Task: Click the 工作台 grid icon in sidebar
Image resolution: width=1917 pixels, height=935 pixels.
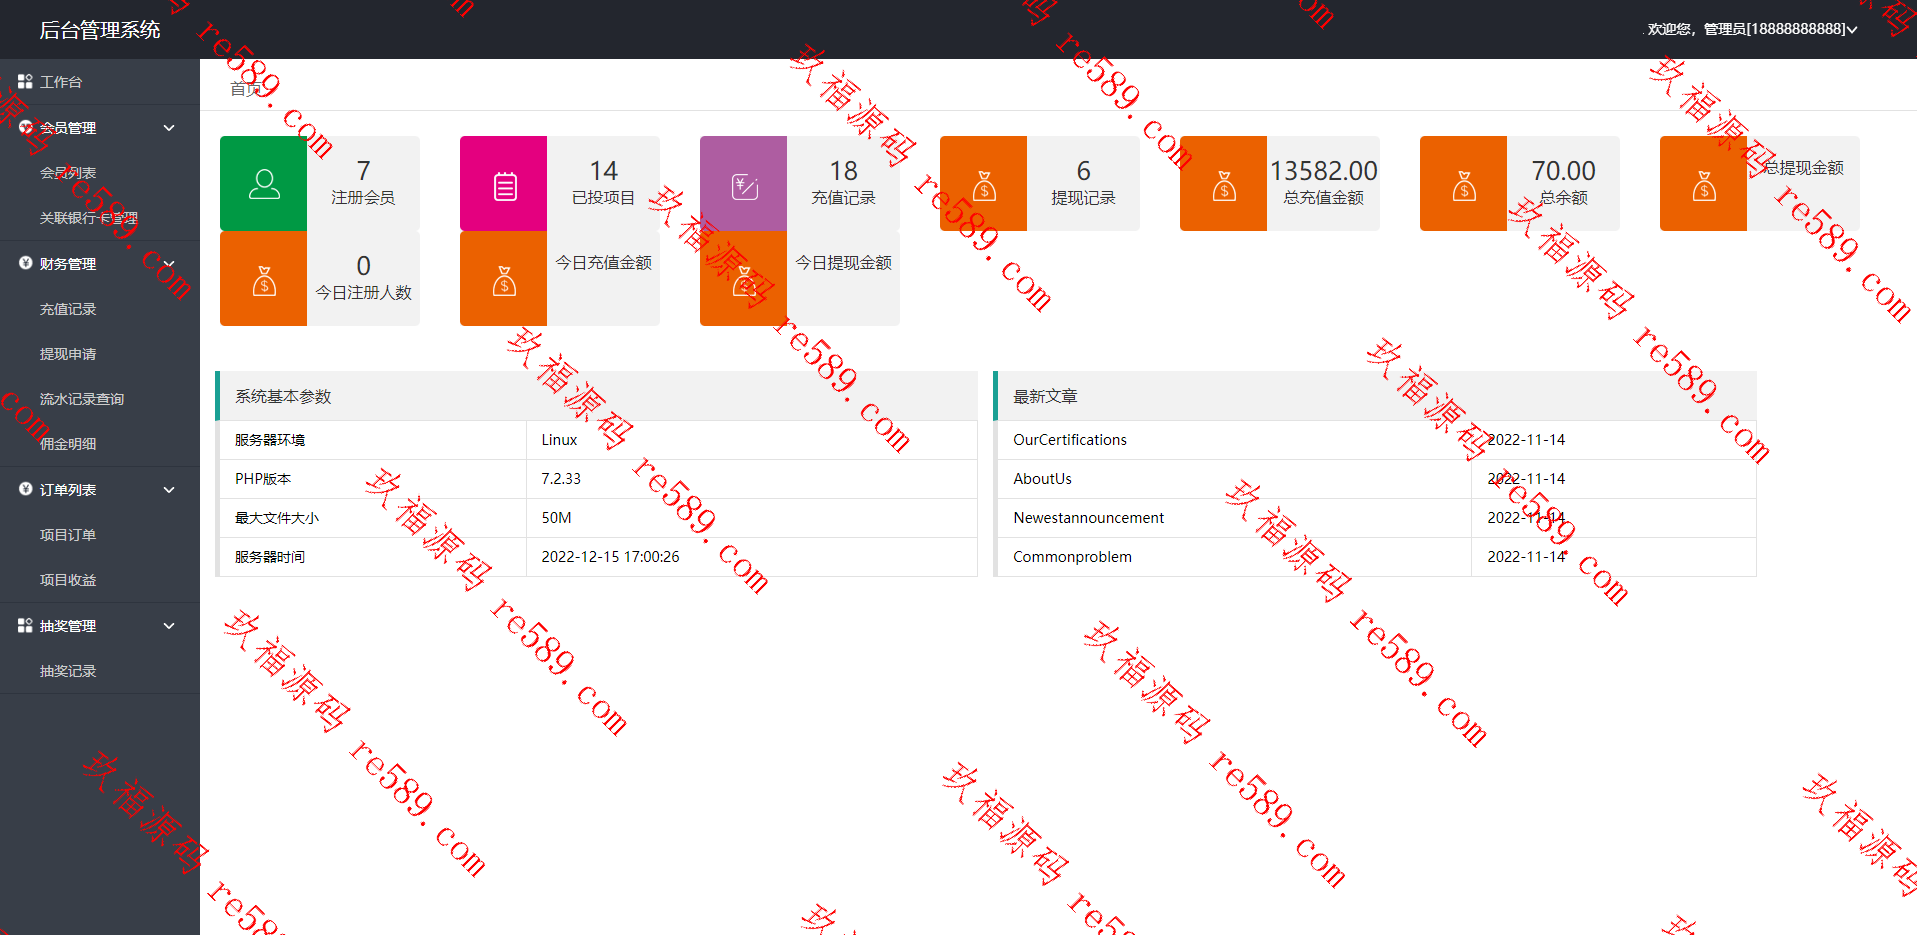Action: click(x=25, y=81)
